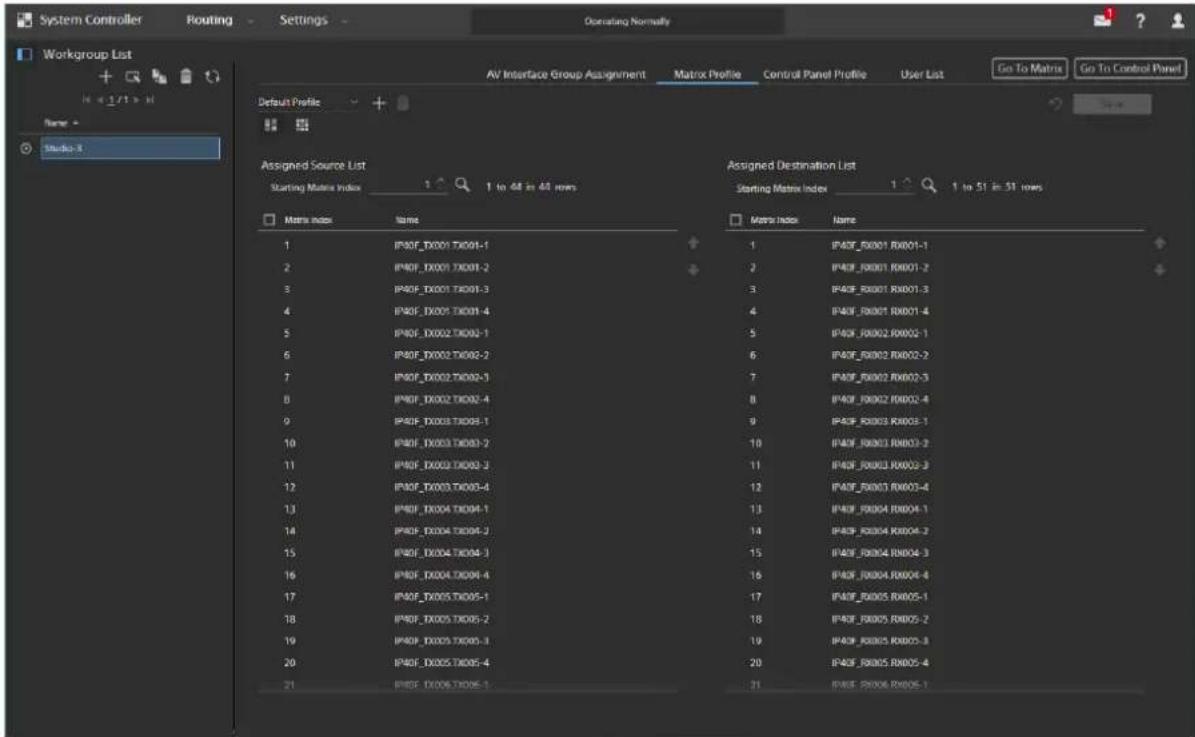Switch to the two-column list layout icon
Screen dimensions: 1195x737
271,125
